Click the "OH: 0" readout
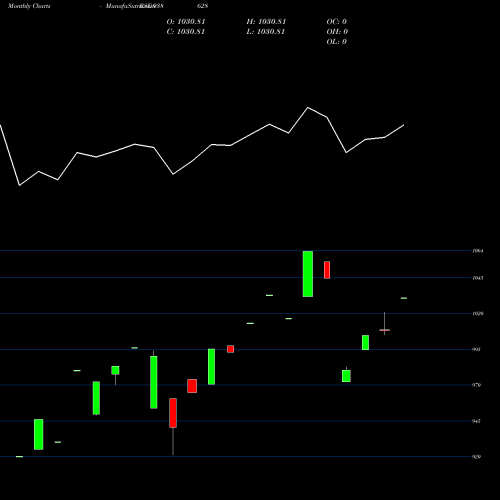Screen dimensions: 500x500 [337, 32]
